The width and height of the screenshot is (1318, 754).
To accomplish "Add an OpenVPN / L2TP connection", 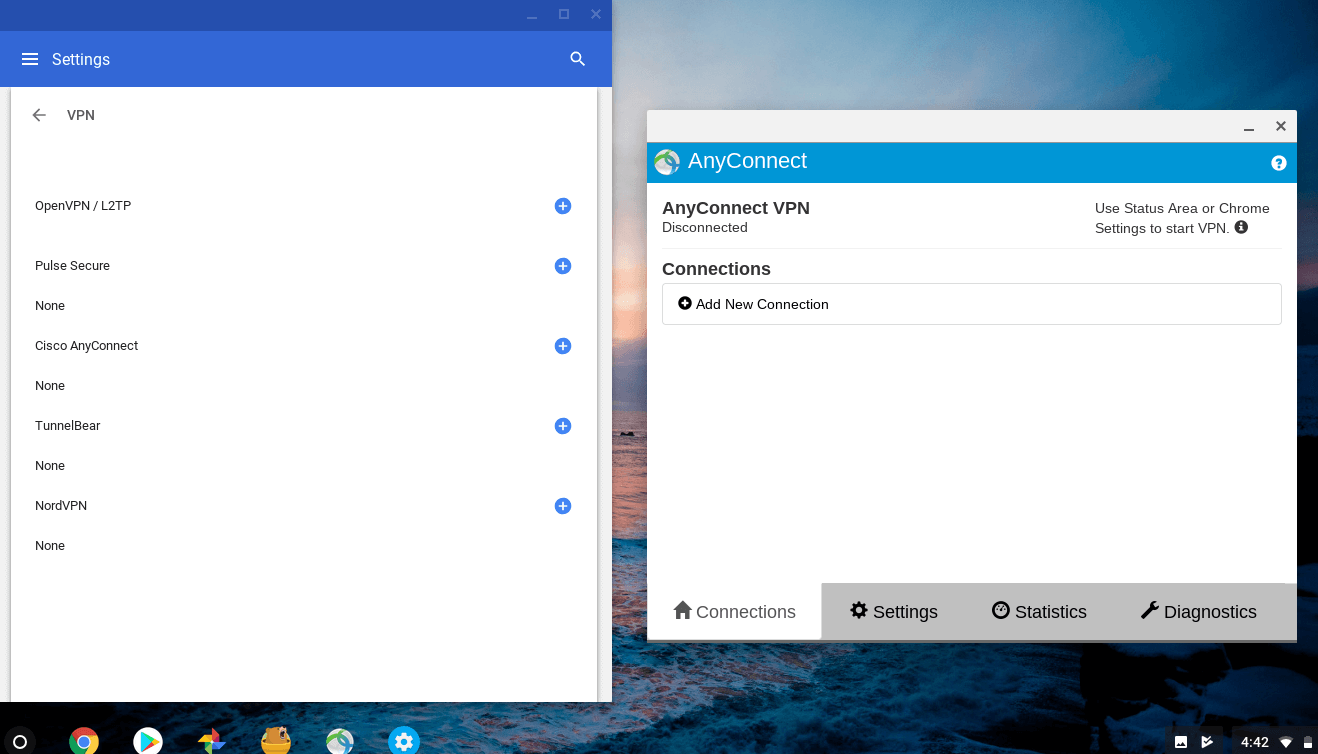I will [x=563, y=206].
